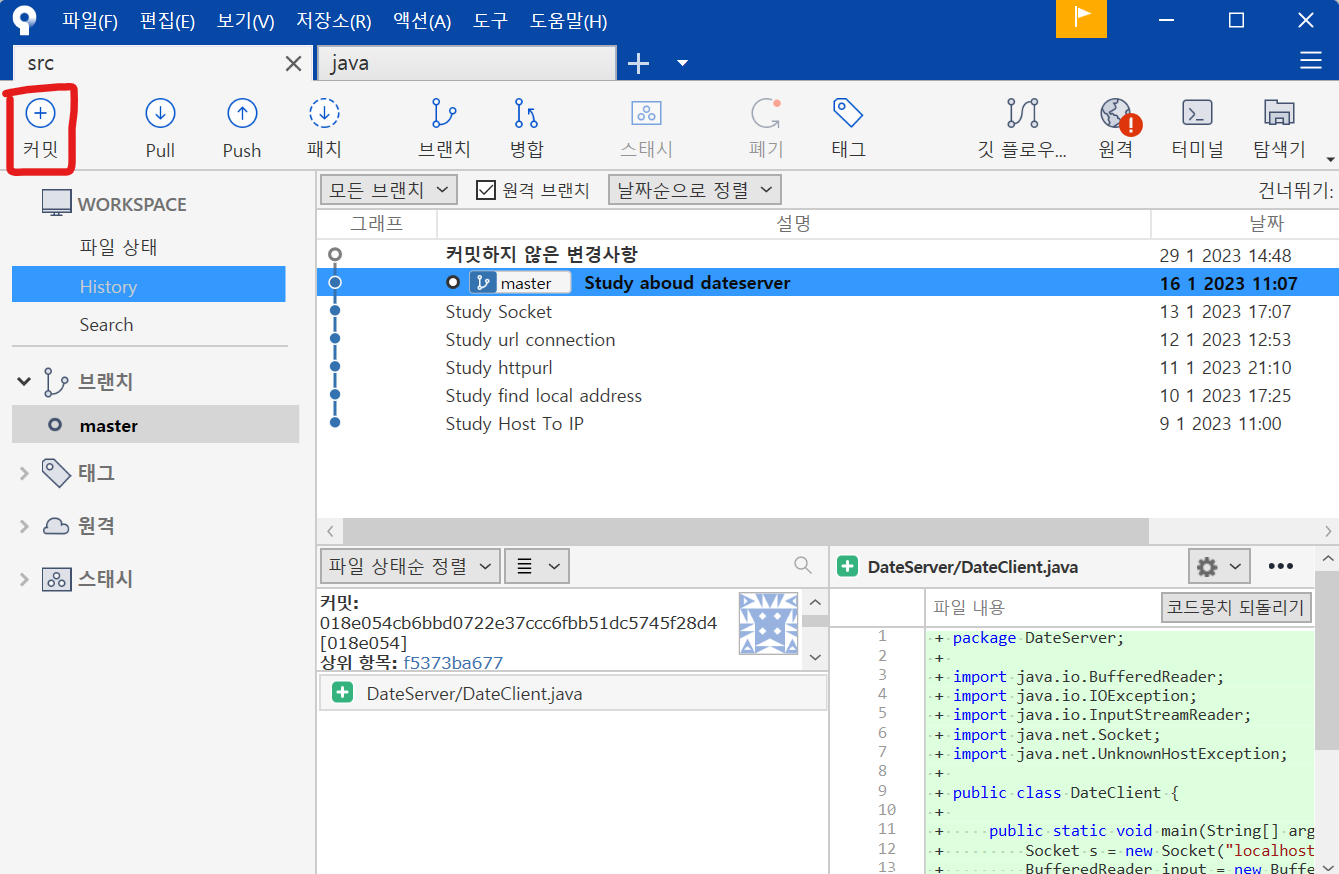
Task: Open the Tools (도구) menu
Action: pyautogui.click(x=490, y=21)
